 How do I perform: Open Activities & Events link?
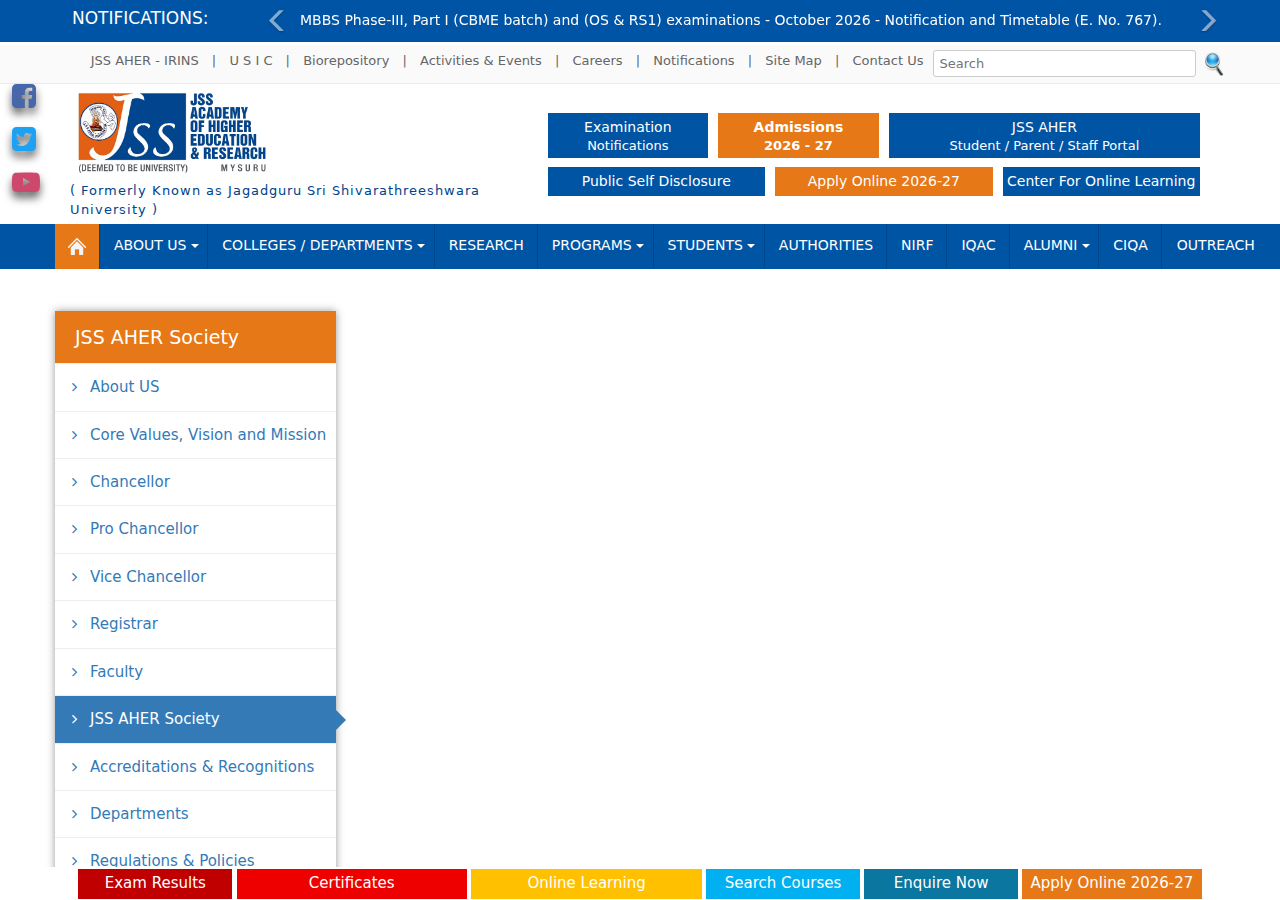coord(481,61)
